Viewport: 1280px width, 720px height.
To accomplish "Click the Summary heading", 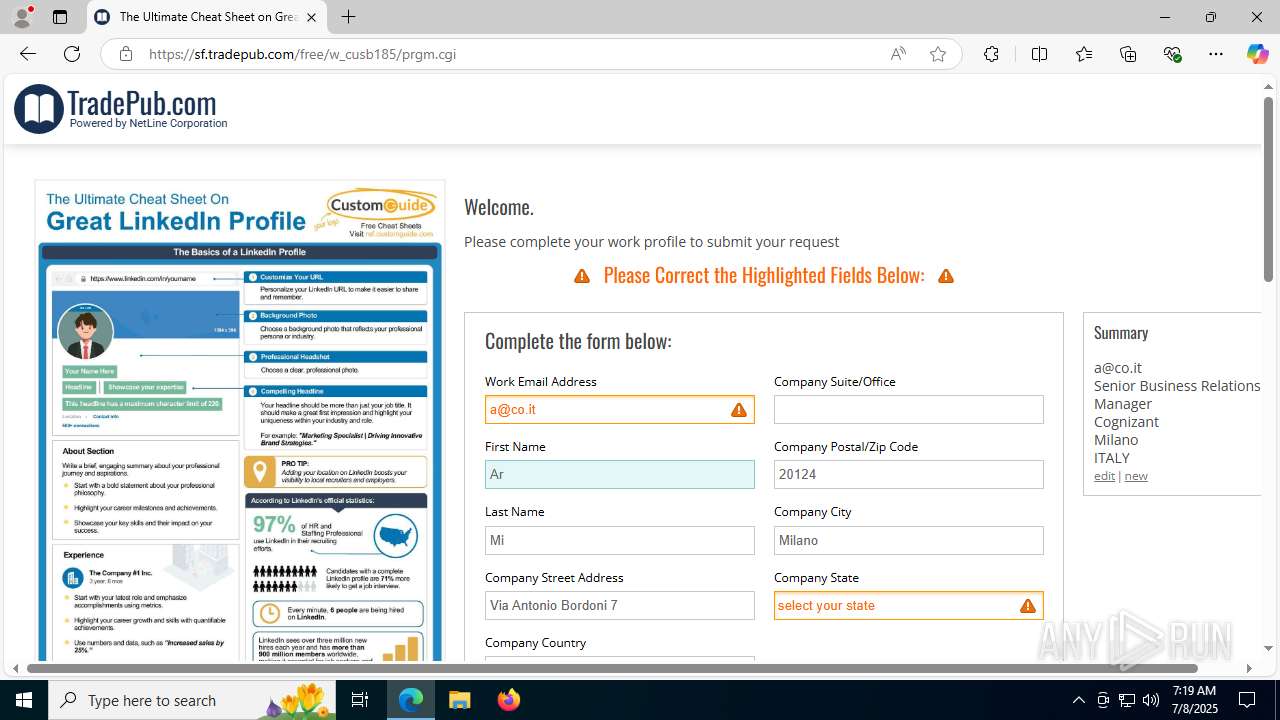I will 1121,333.
